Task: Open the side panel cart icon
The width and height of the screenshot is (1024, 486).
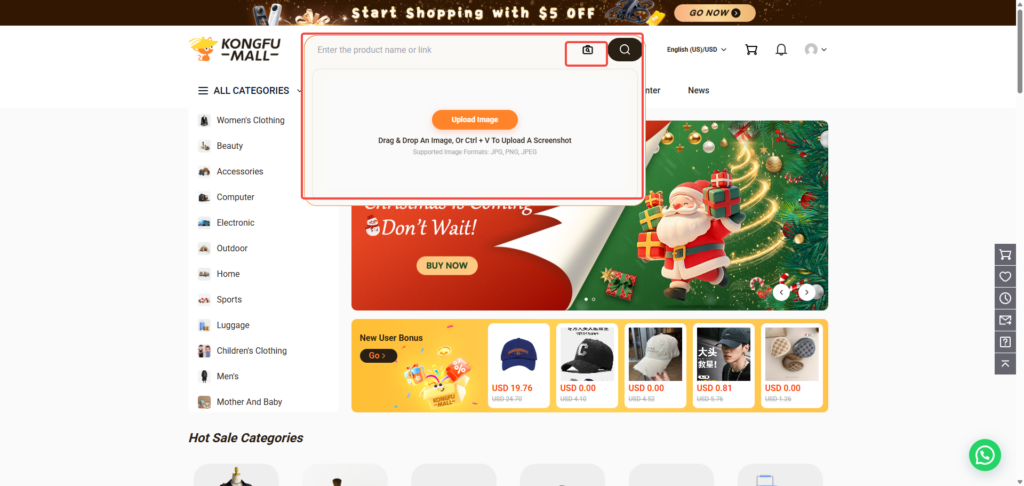Action: tap(1005, 255)
